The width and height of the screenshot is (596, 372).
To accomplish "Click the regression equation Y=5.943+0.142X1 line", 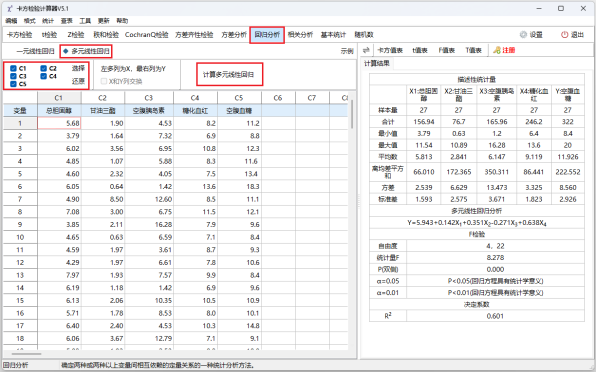I will click(477, 223).
